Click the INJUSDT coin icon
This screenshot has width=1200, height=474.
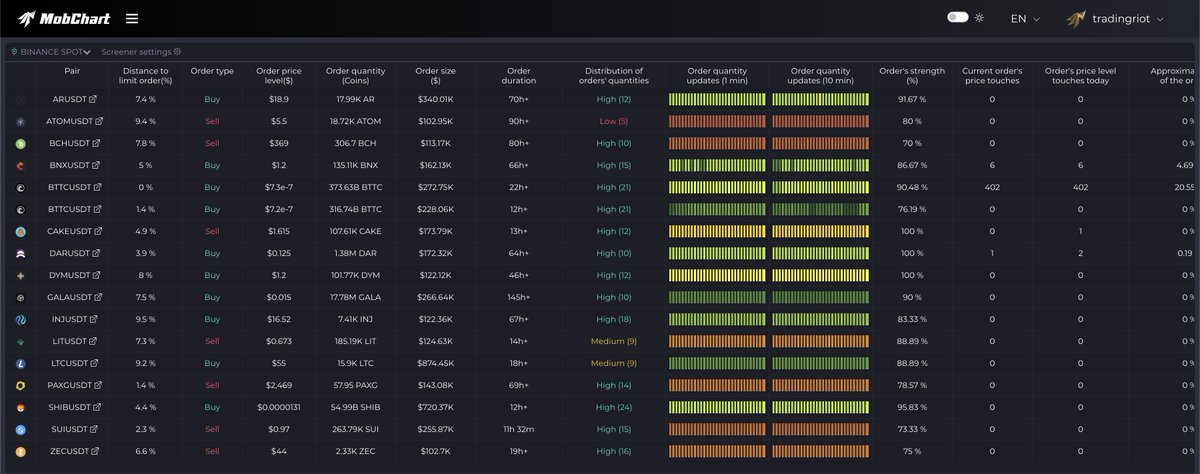[20, 319]
